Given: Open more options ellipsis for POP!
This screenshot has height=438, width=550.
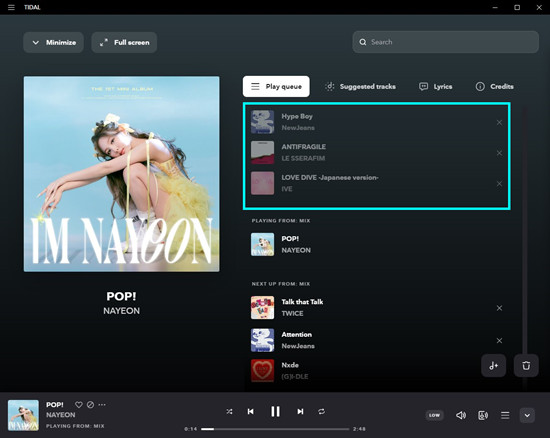Looking at the screenshot, I should 102,405.
